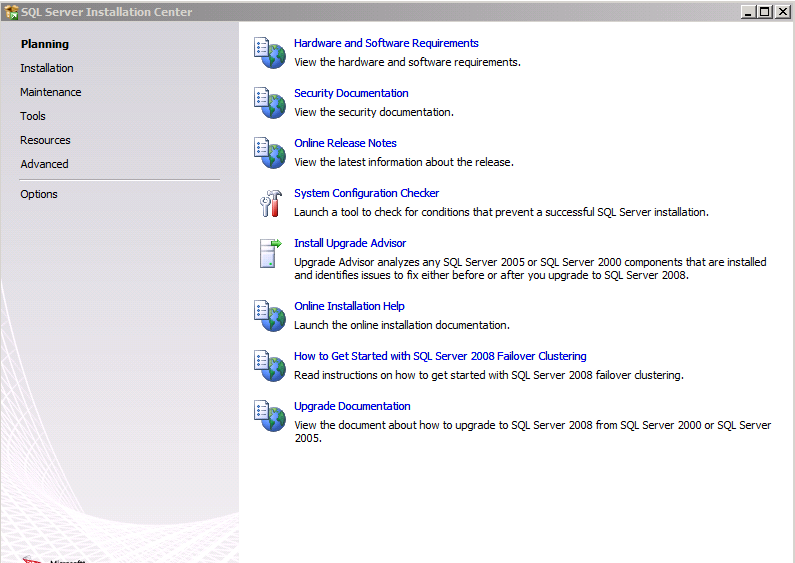Click 'View the hardware and software requirements.' text
The width and height of the screenshot is (795, 563).
tap(408, 62)
